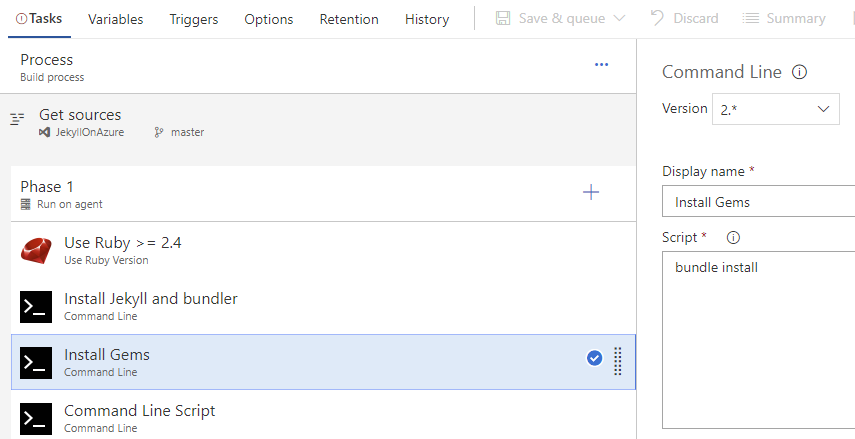Go to the History tab
855x439 pixels.
tap(427, 19)
